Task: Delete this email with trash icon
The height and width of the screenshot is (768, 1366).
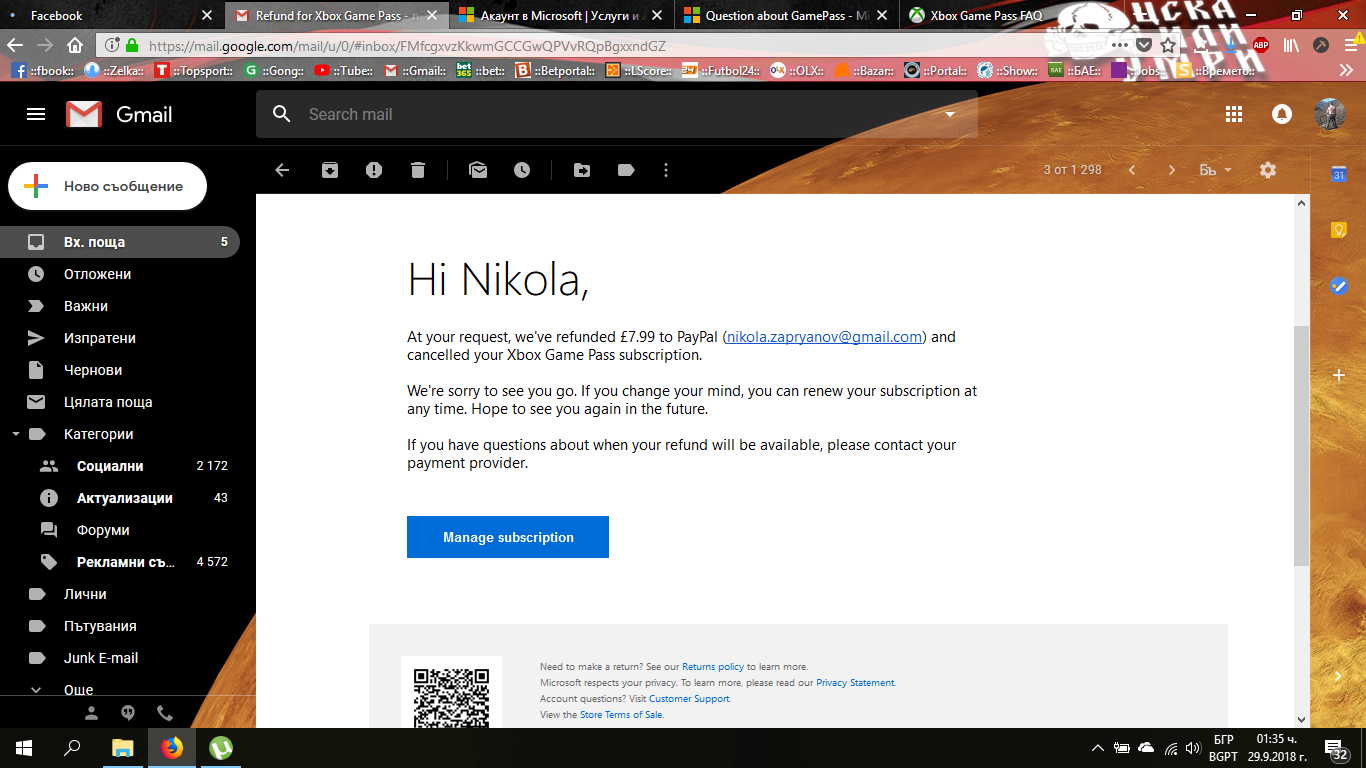Action: click(x=418, y=170)
